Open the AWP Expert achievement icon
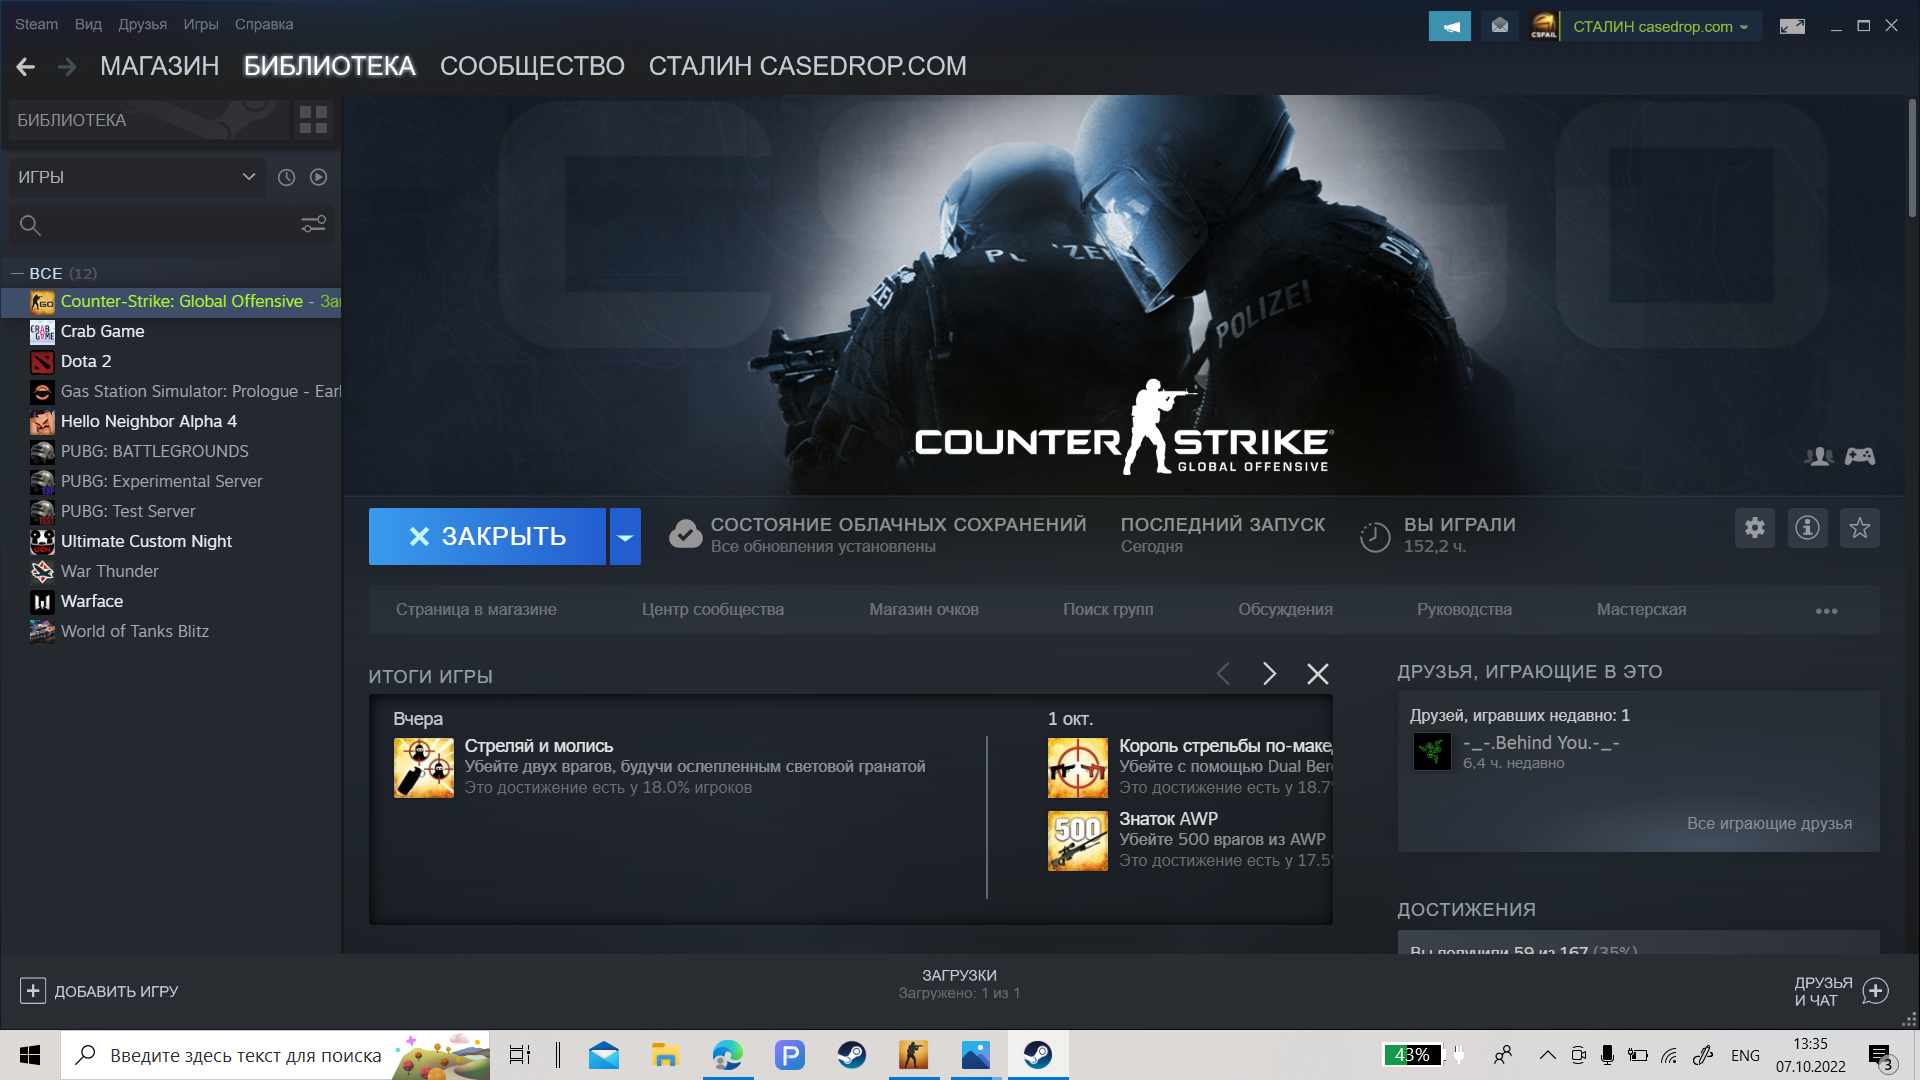Image resolution: width=1920 pixels, height=1080 pixels. tap(1077, 841)
